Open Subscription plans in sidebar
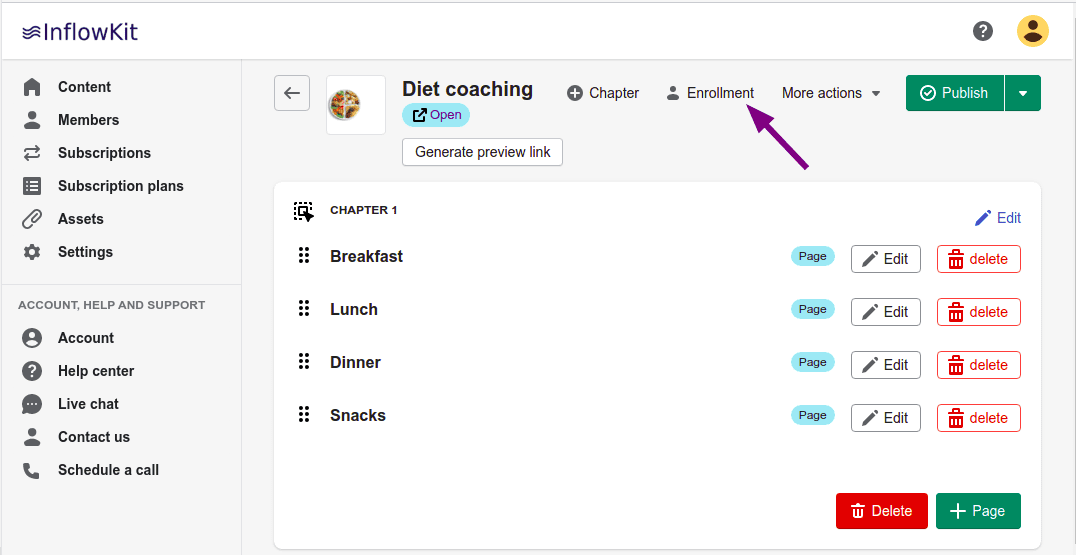Viewport: 1076px width, 555px height. (x=120, y=186)
